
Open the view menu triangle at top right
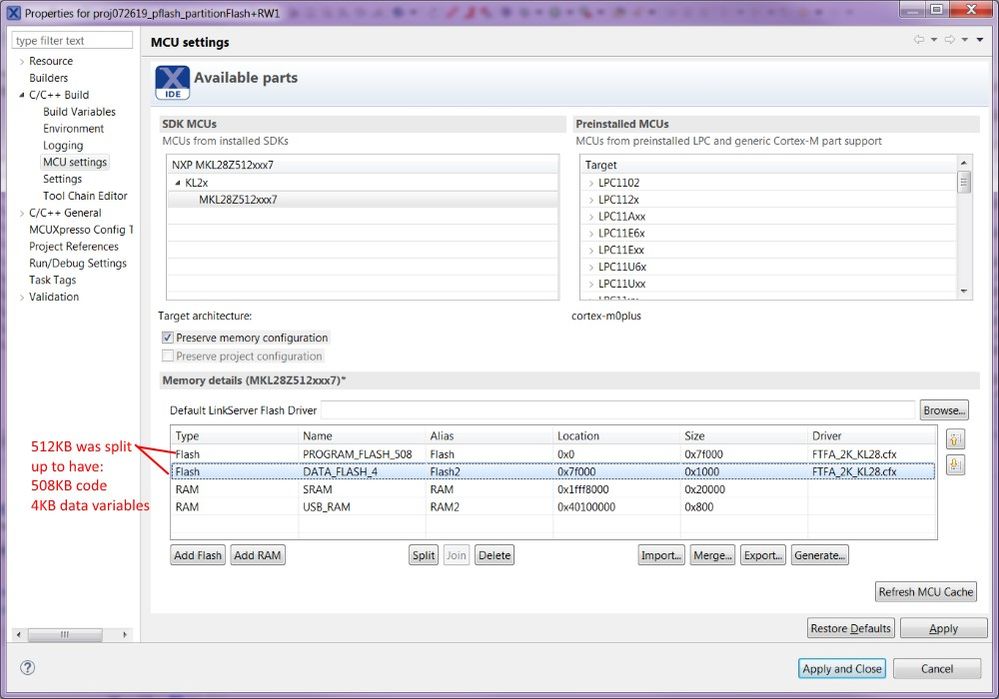click(x=979, y=40)
